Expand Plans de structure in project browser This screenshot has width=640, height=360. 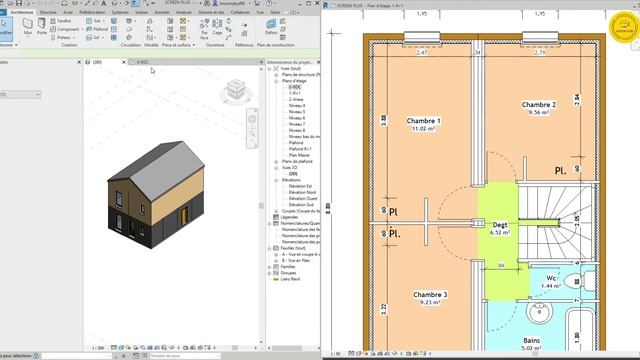[x=276, y=75]
